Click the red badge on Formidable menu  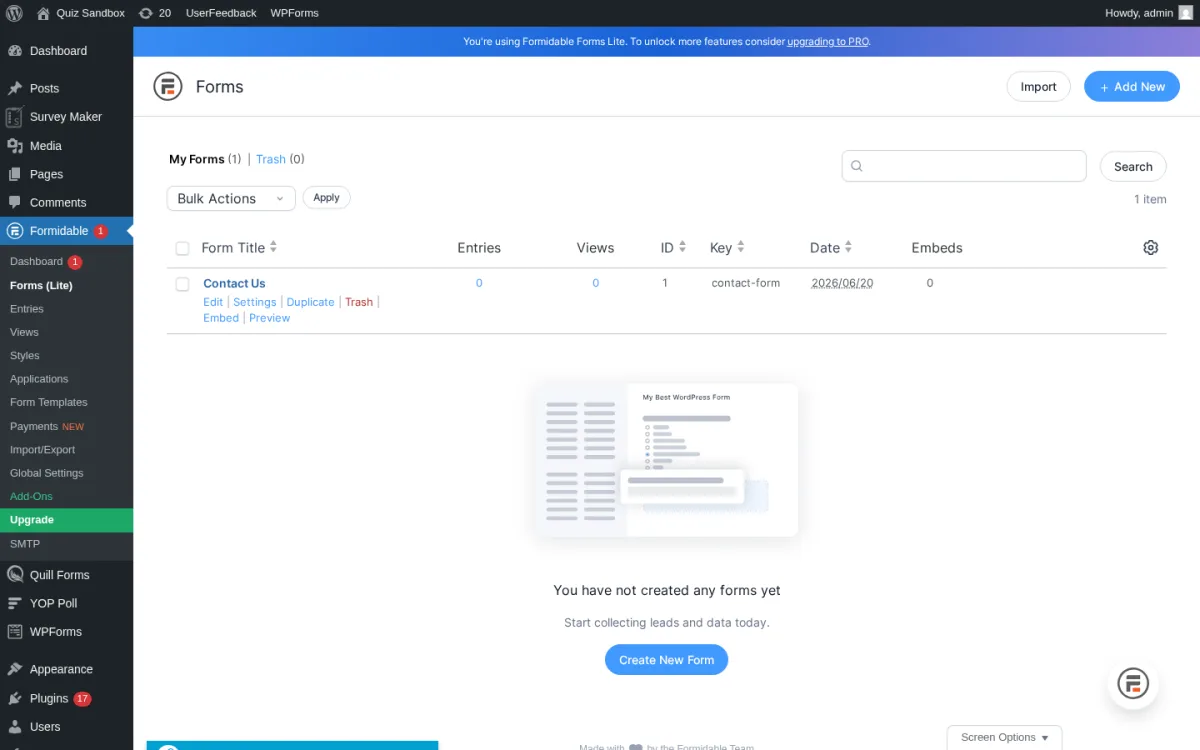pyautogui.click(x=101, y=231)
